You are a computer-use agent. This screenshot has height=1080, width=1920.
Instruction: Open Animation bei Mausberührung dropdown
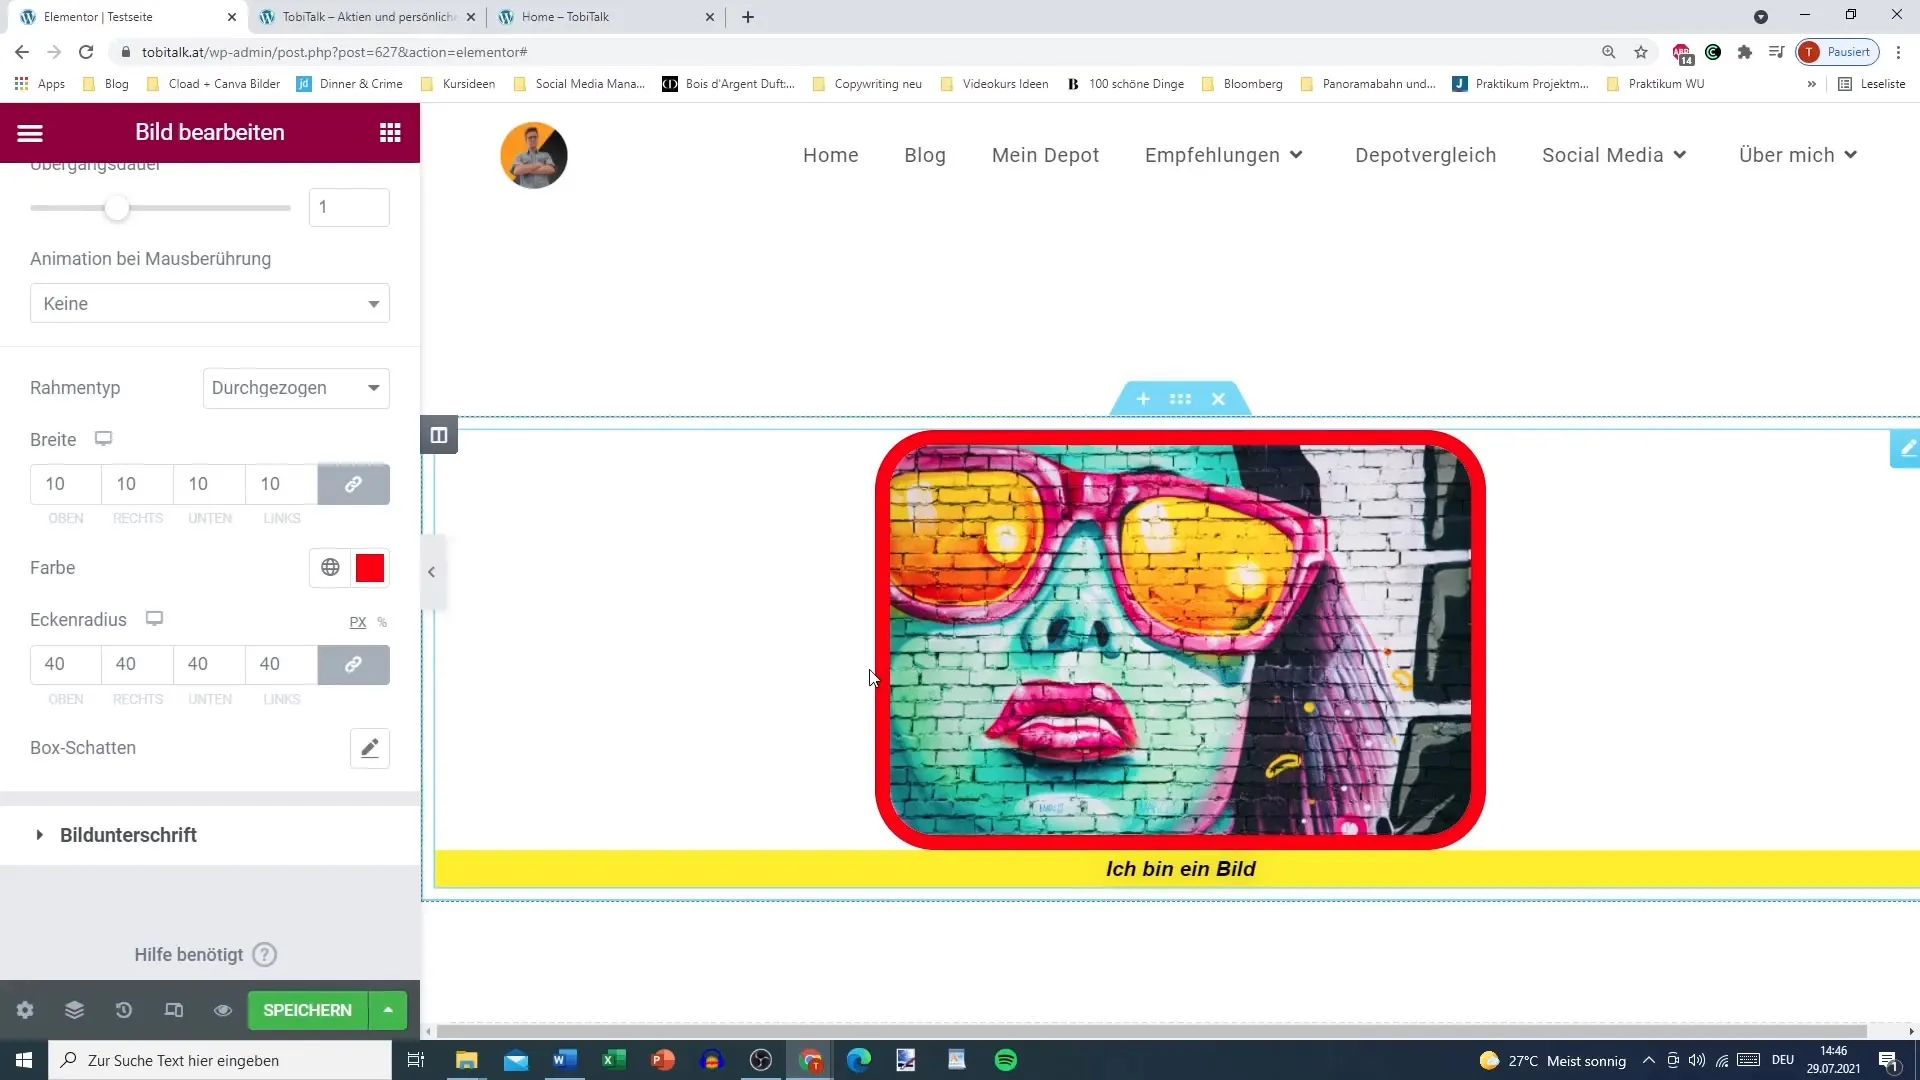(x=210, y=303)
